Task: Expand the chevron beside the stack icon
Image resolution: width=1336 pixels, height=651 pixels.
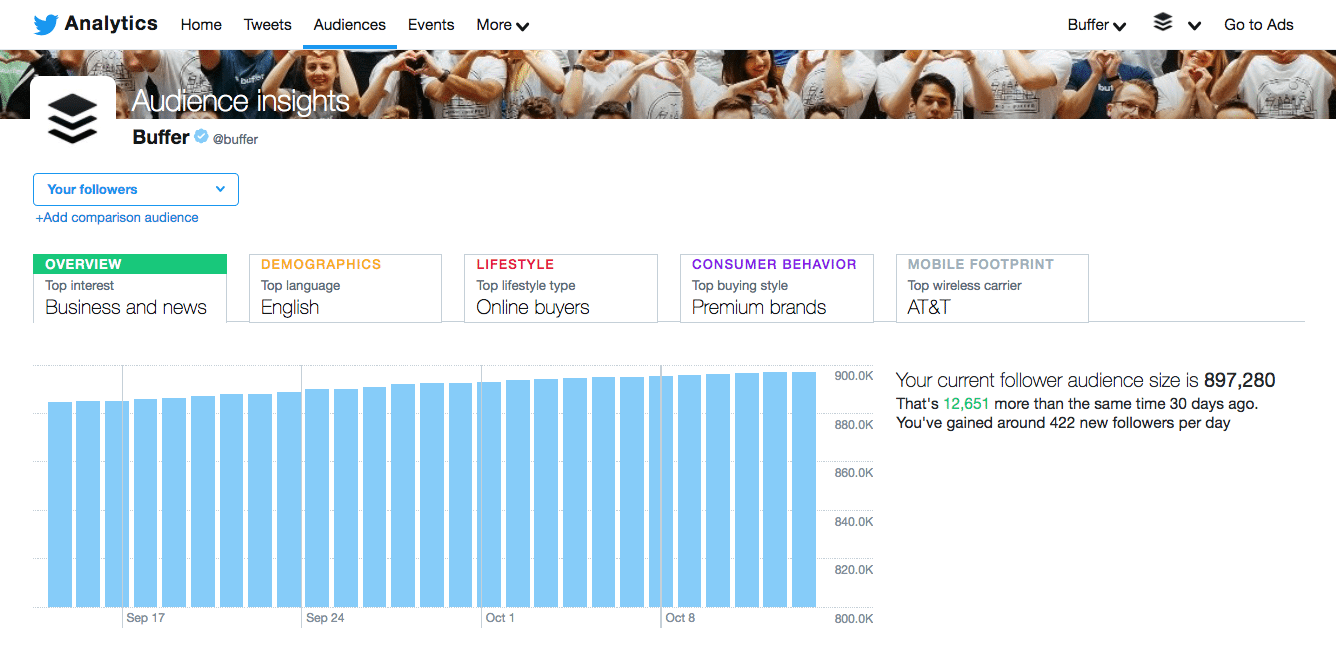Action: pos(1196,25)
